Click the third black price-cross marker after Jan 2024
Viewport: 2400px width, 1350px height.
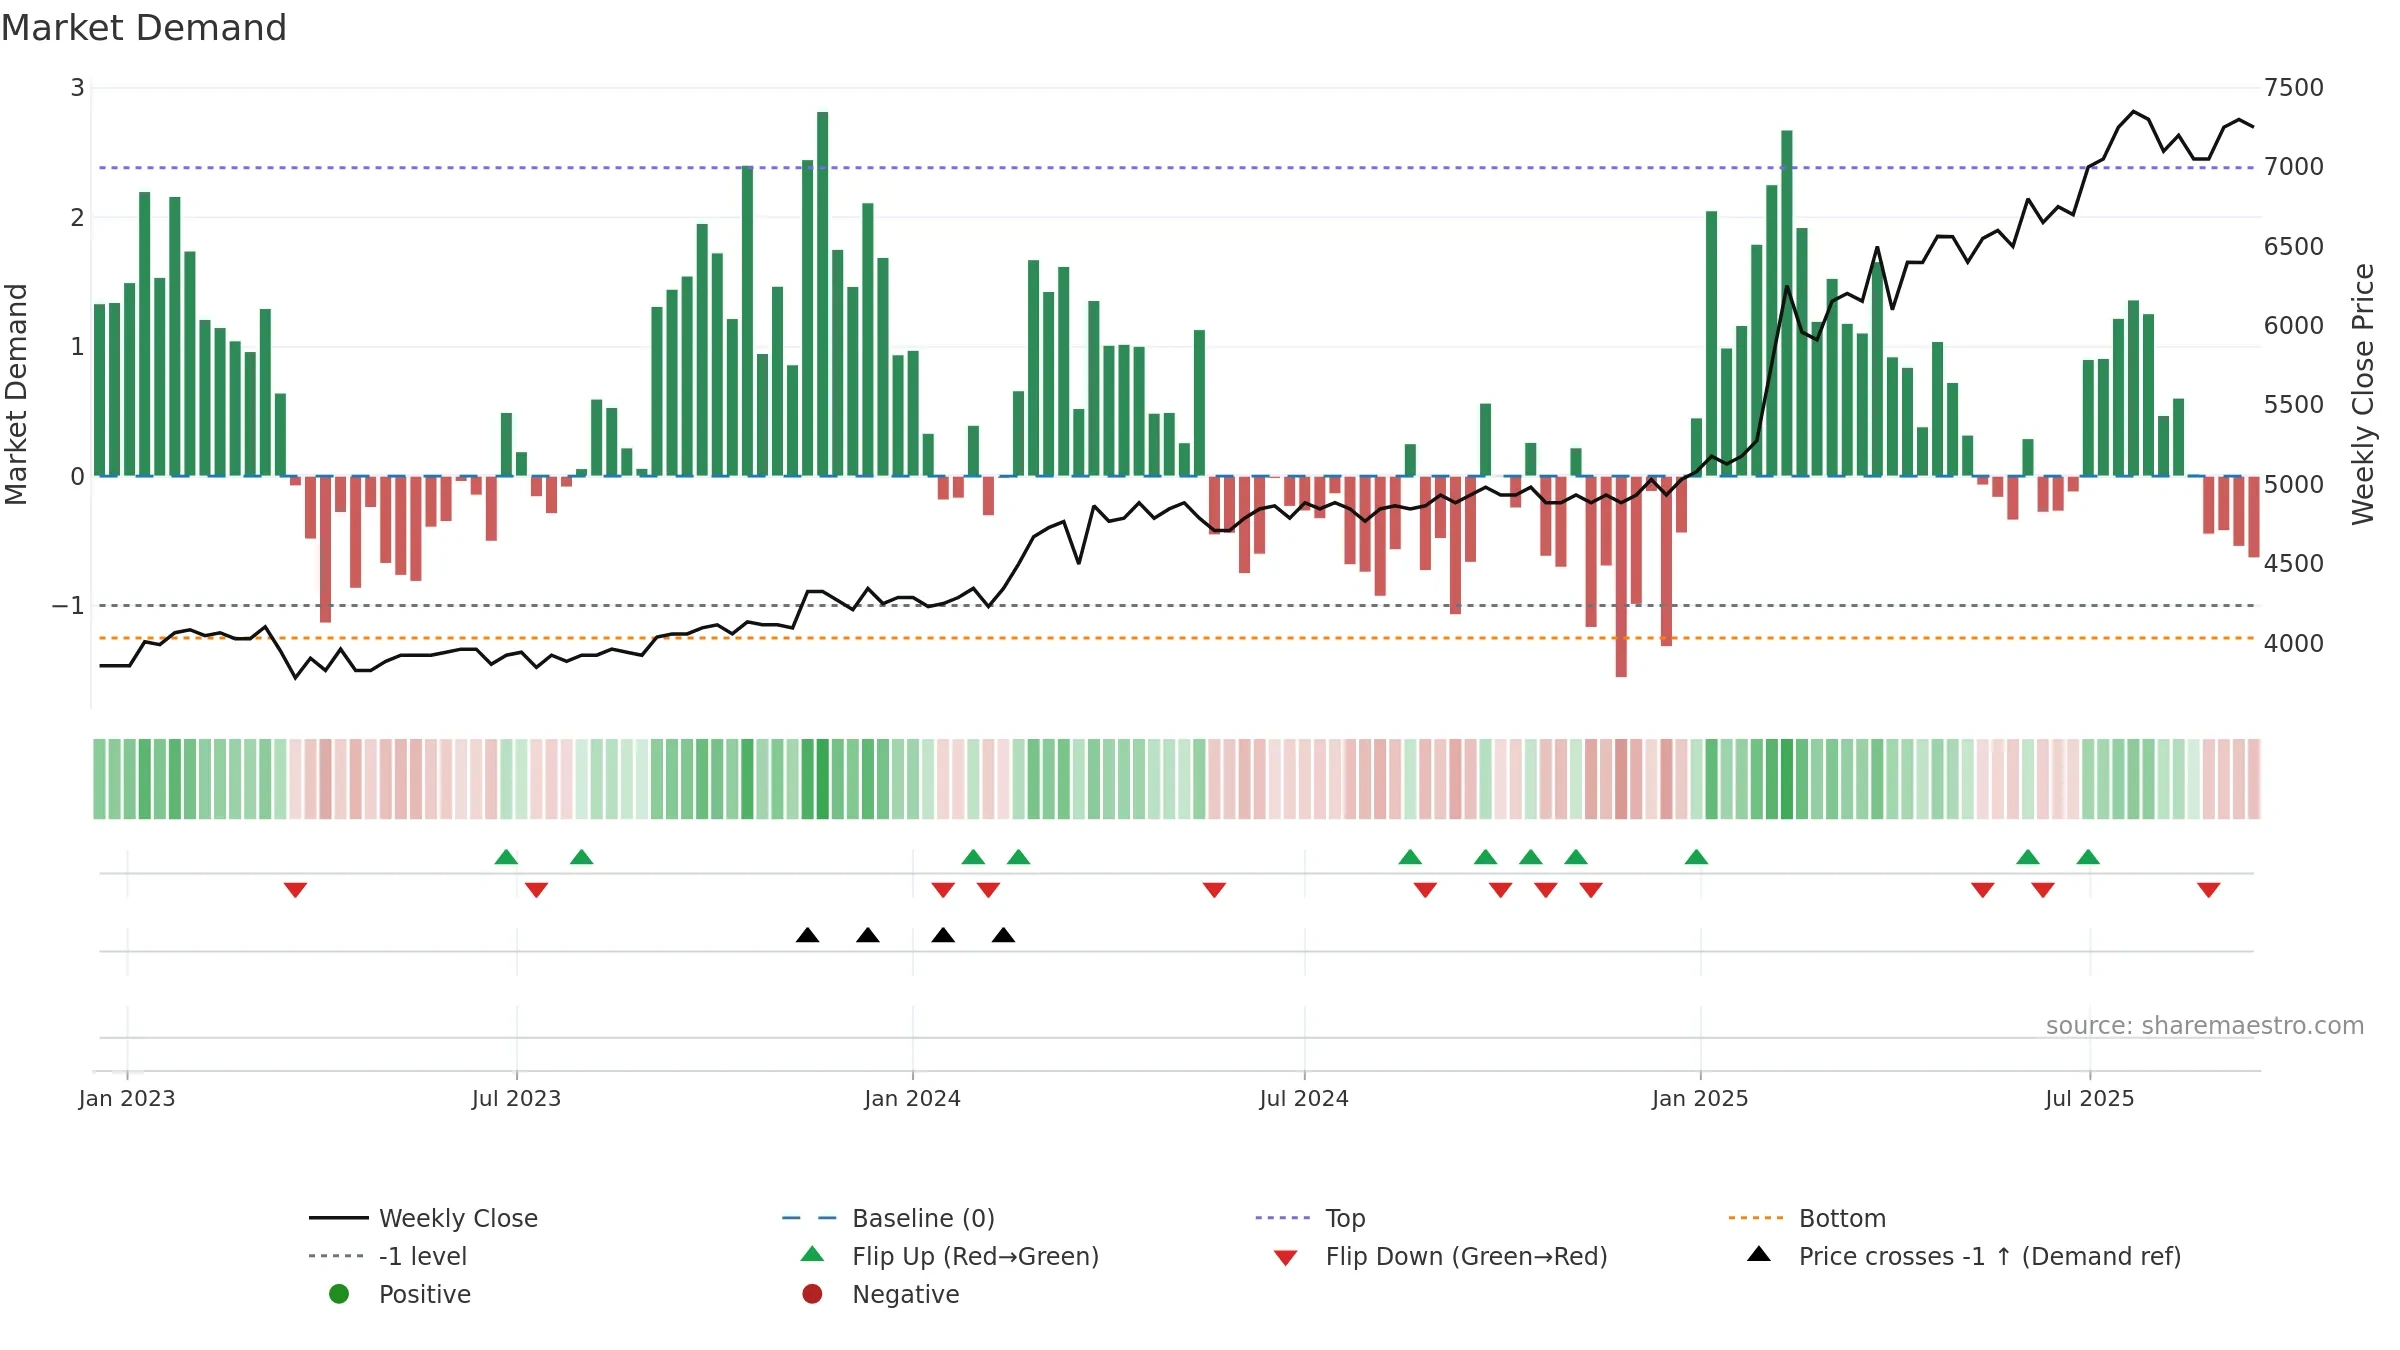[x=943, y=935]
